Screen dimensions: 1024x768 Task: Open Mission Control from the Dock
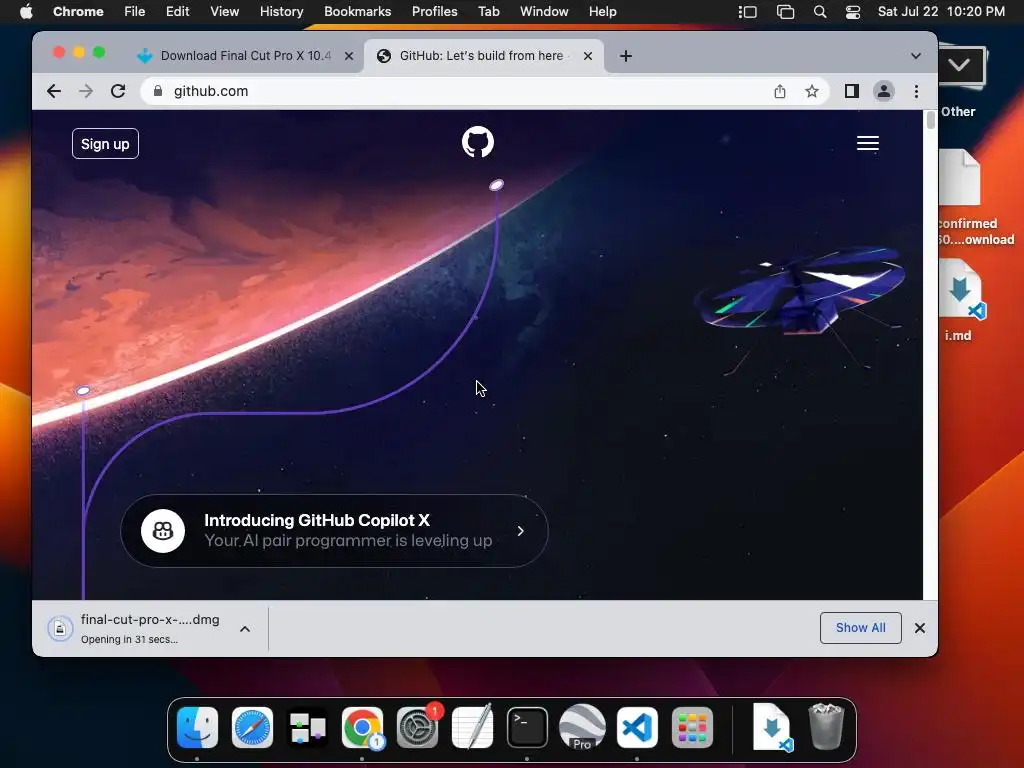click(308, 728)
